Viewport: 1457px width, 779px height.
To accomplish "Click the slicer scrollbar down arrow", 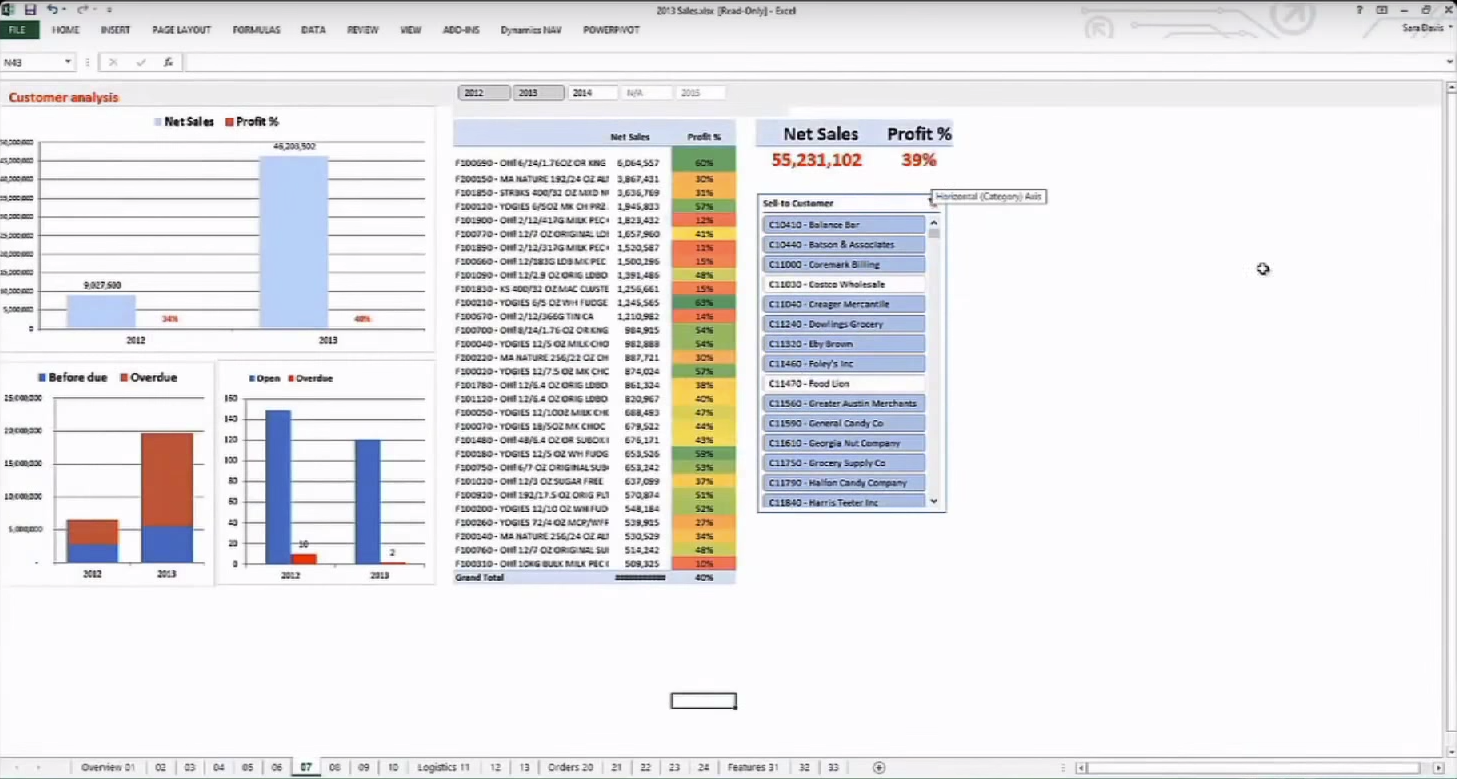I will 934,502.
